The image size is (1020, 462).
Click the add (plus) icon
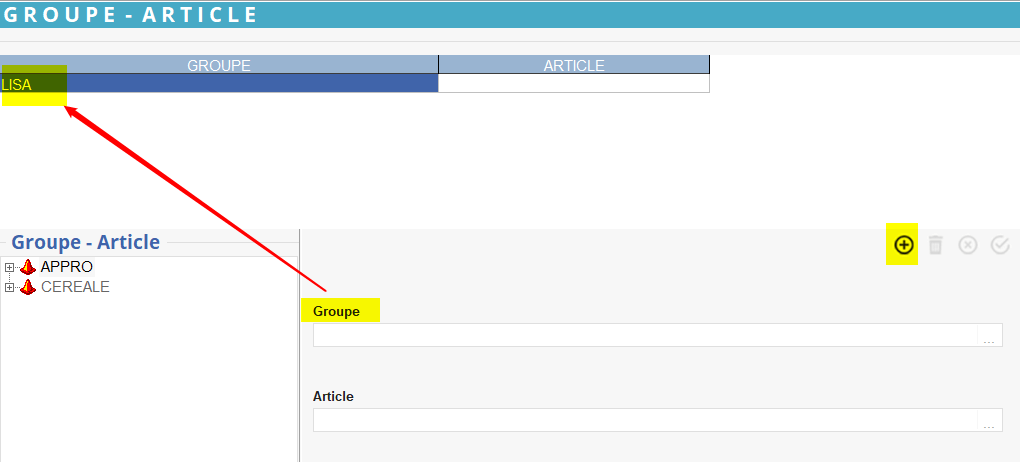click(903, 245)
